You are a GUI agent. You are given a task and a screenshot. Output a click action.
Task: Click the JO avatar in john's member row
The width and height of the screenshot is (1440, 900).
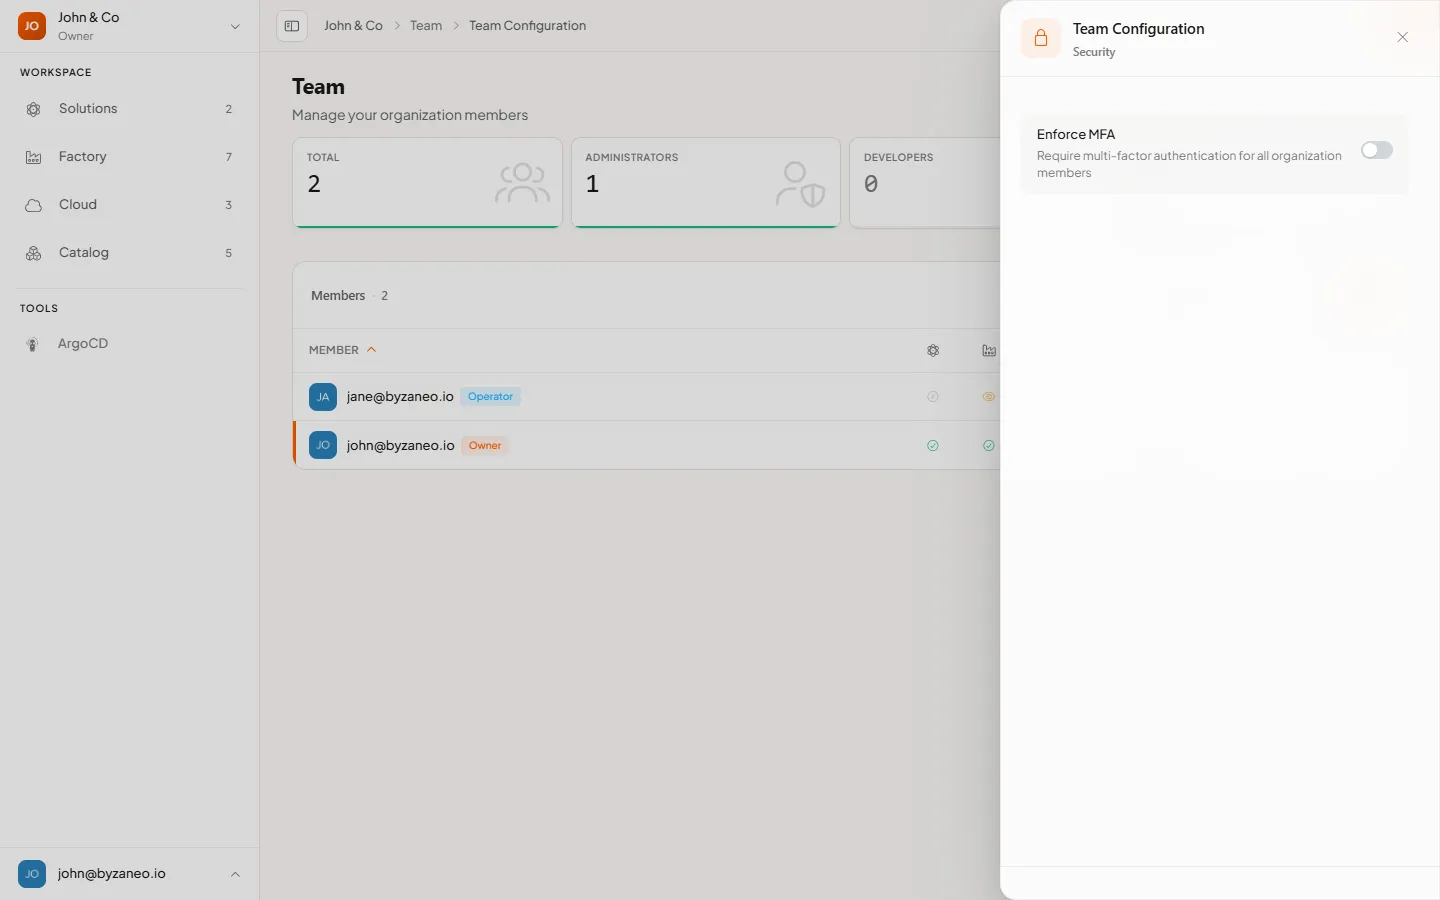(323, 445)
